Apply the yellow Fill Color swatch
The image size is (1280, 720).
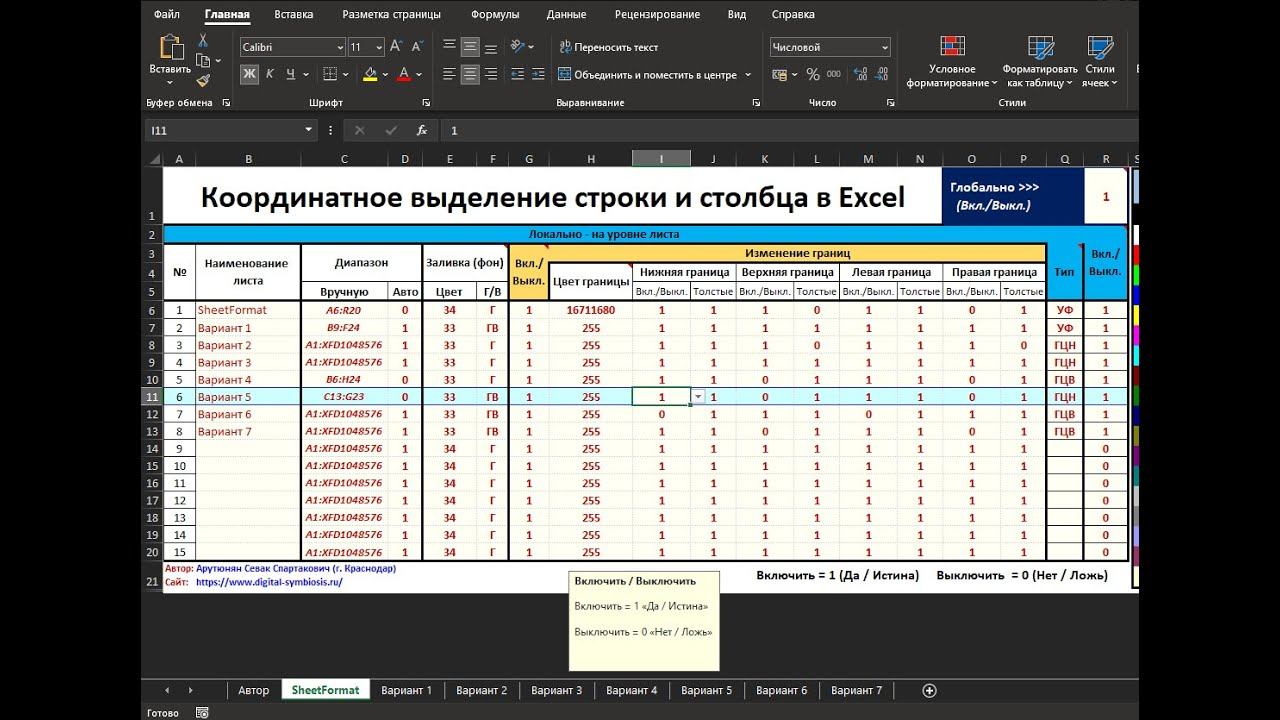370,74
